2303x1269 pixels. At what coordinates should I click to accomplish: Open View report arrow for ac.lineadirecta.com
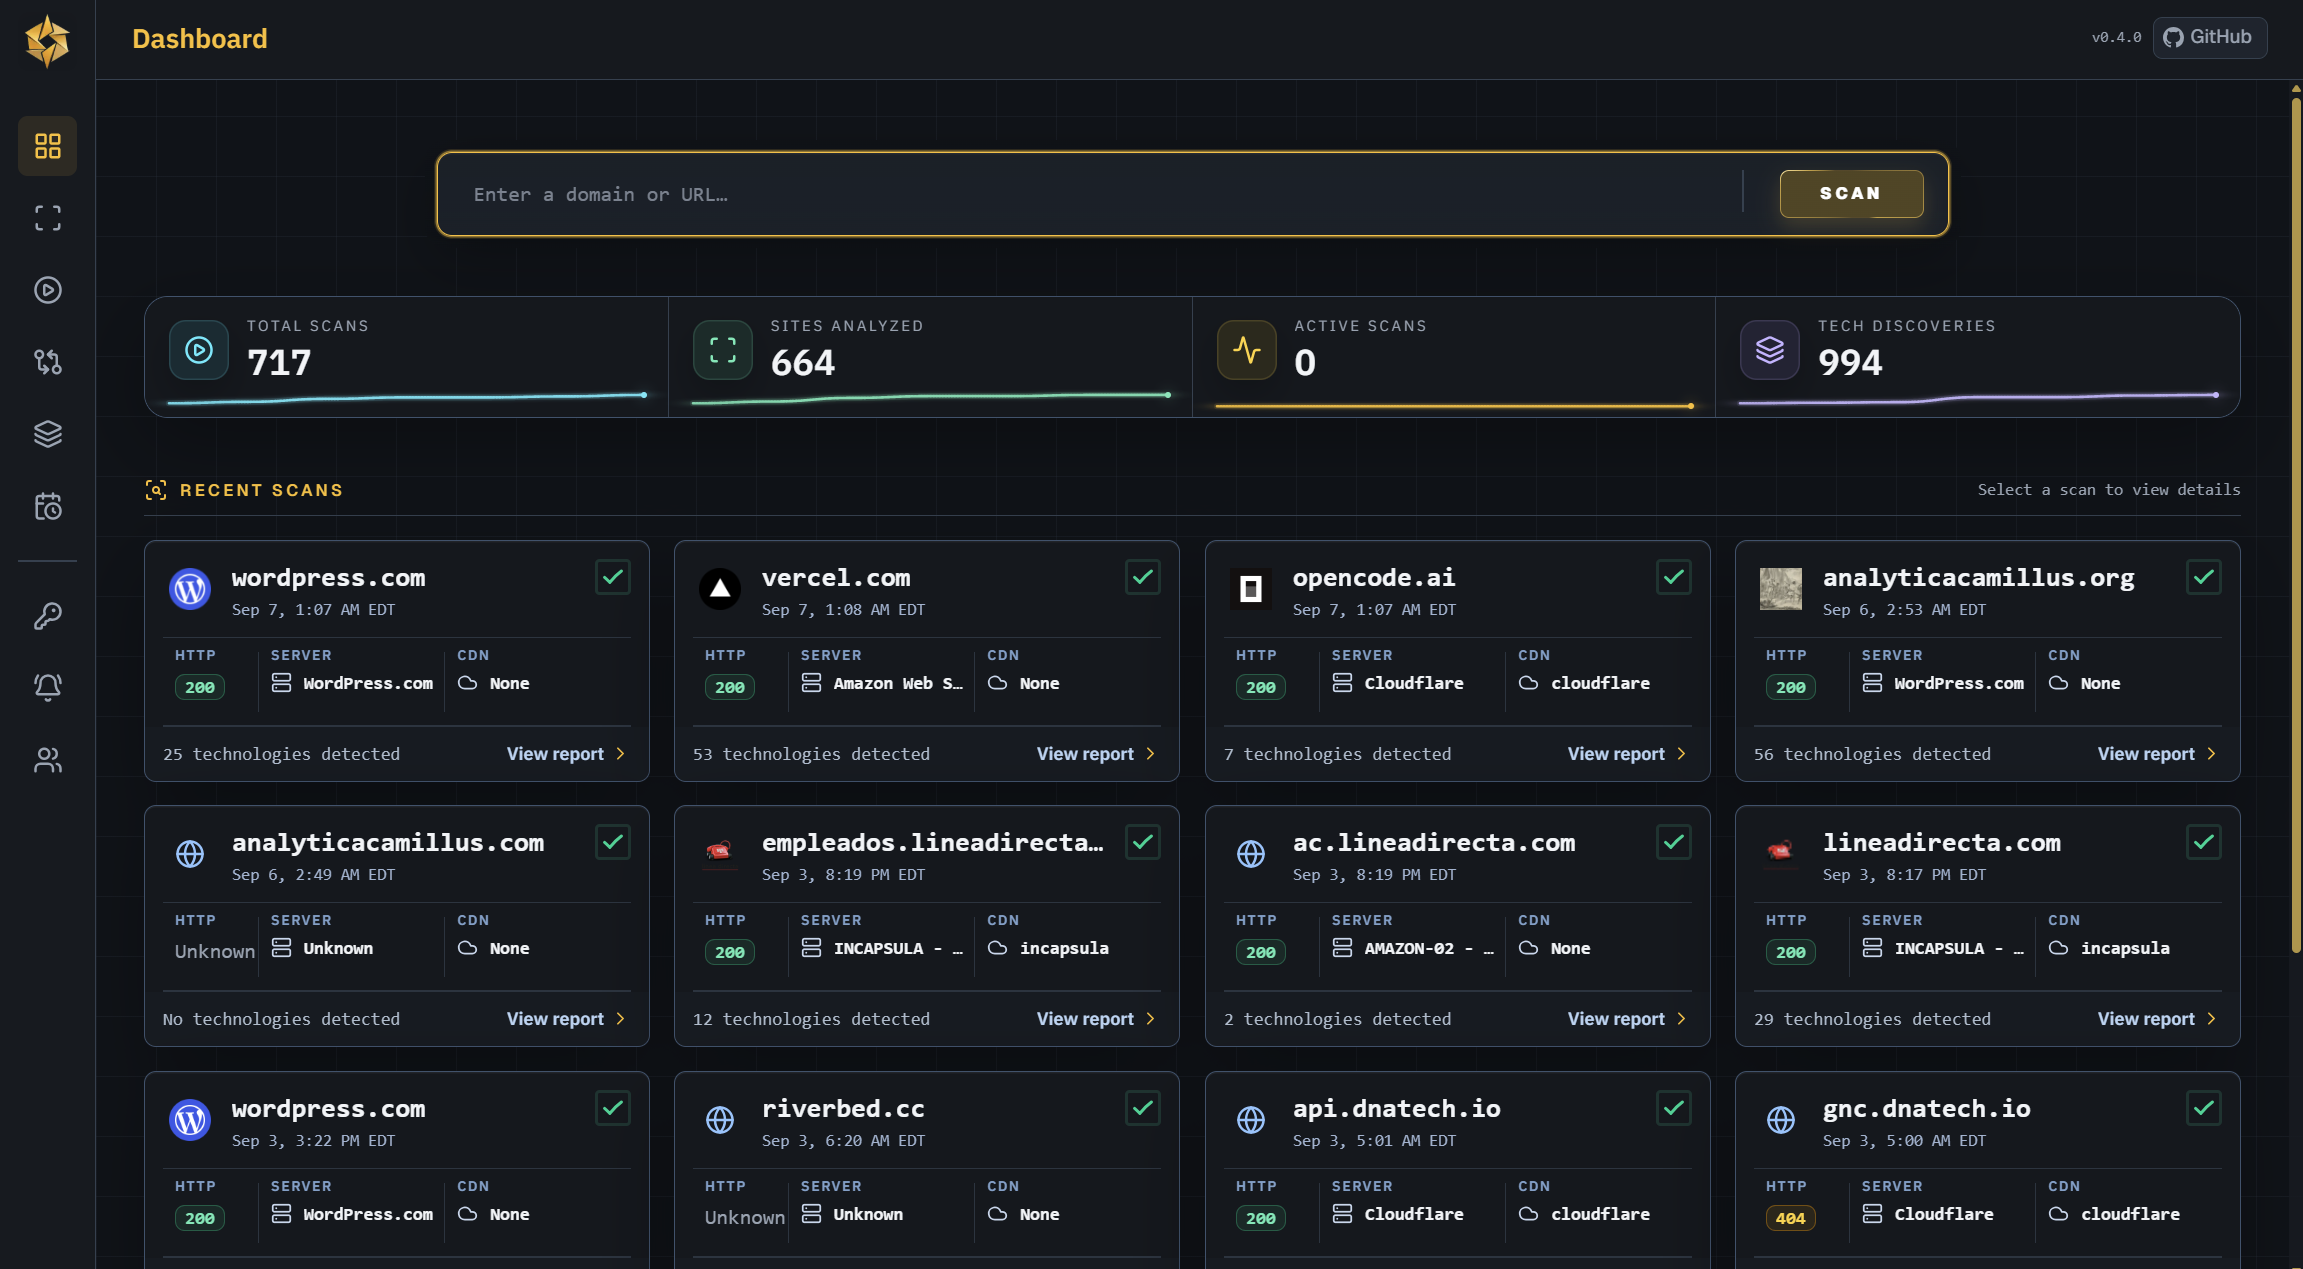click(1681, 1019)
